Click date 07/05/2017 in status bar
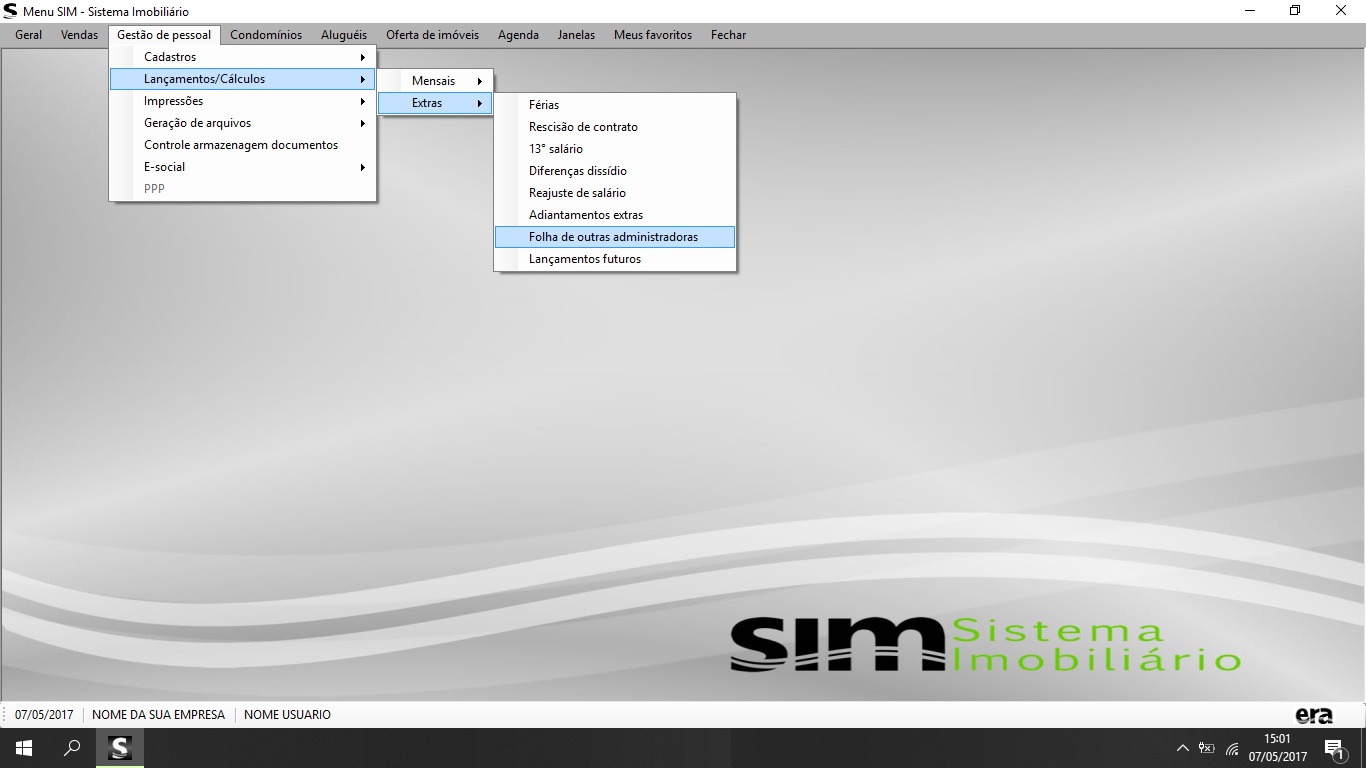1366x768 pixels. (44, 715)
